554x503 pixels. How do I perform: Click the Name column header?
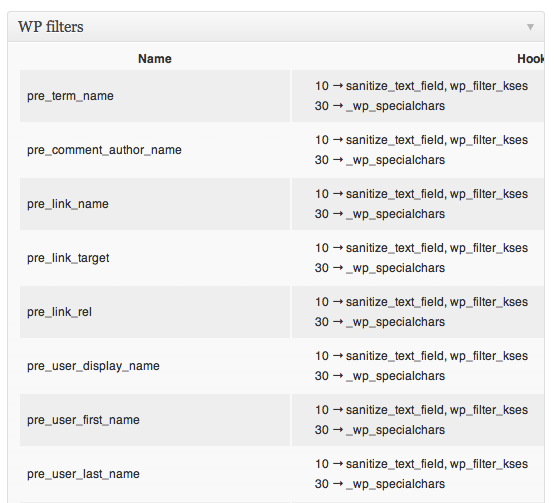pyautogui.click(x=155, y=59)
